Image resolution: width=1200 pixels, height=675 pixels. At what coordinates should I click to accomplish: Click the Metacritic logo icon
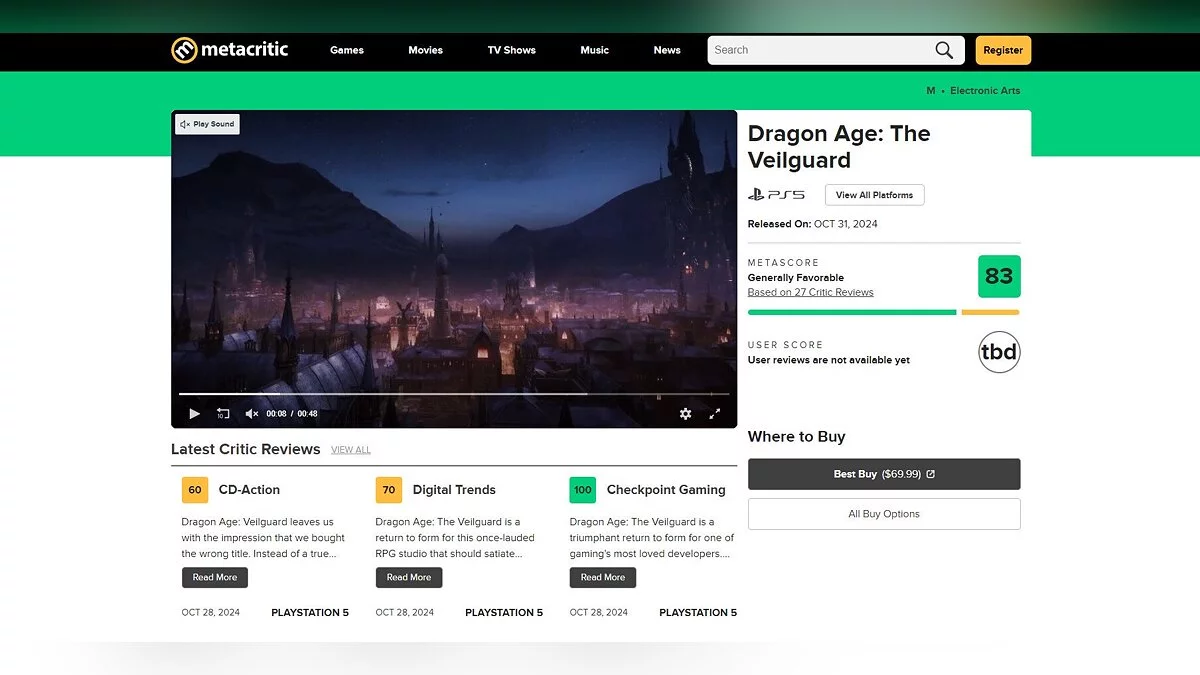pos(184,50)
